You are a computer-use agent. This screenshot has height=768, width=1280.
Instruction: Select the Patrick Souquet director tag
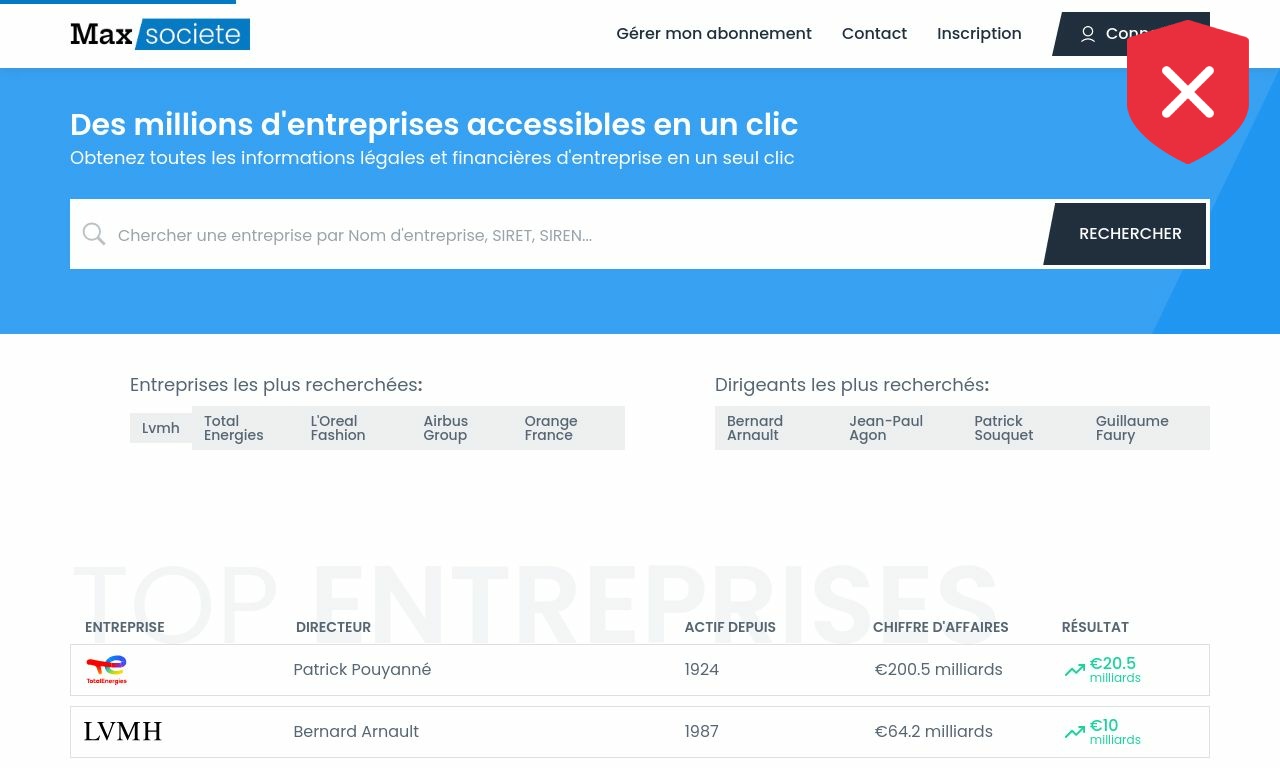pyautogui.click(x=1023, y=428)
